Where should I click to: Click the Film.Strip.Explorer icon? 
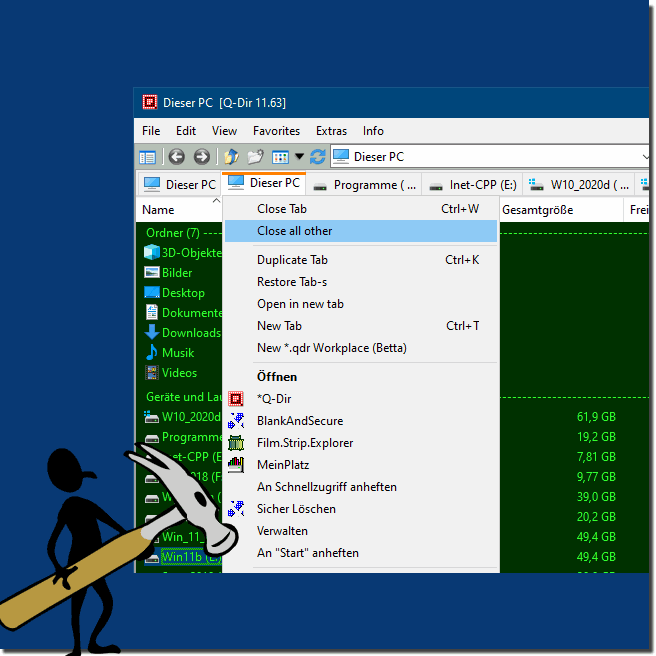pos(236,443)
